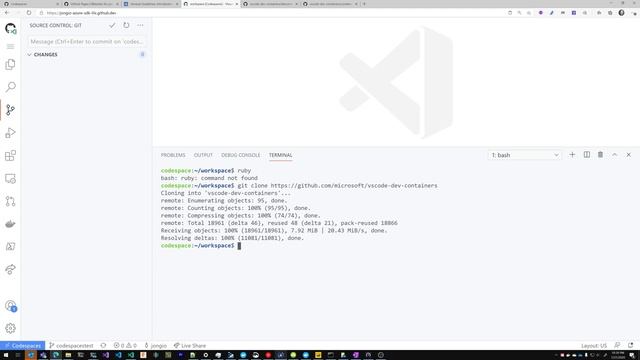Viewport: 640px width, 360px height.
Task: Kill the terminal with trash icon
Action: tap(600, 155)
